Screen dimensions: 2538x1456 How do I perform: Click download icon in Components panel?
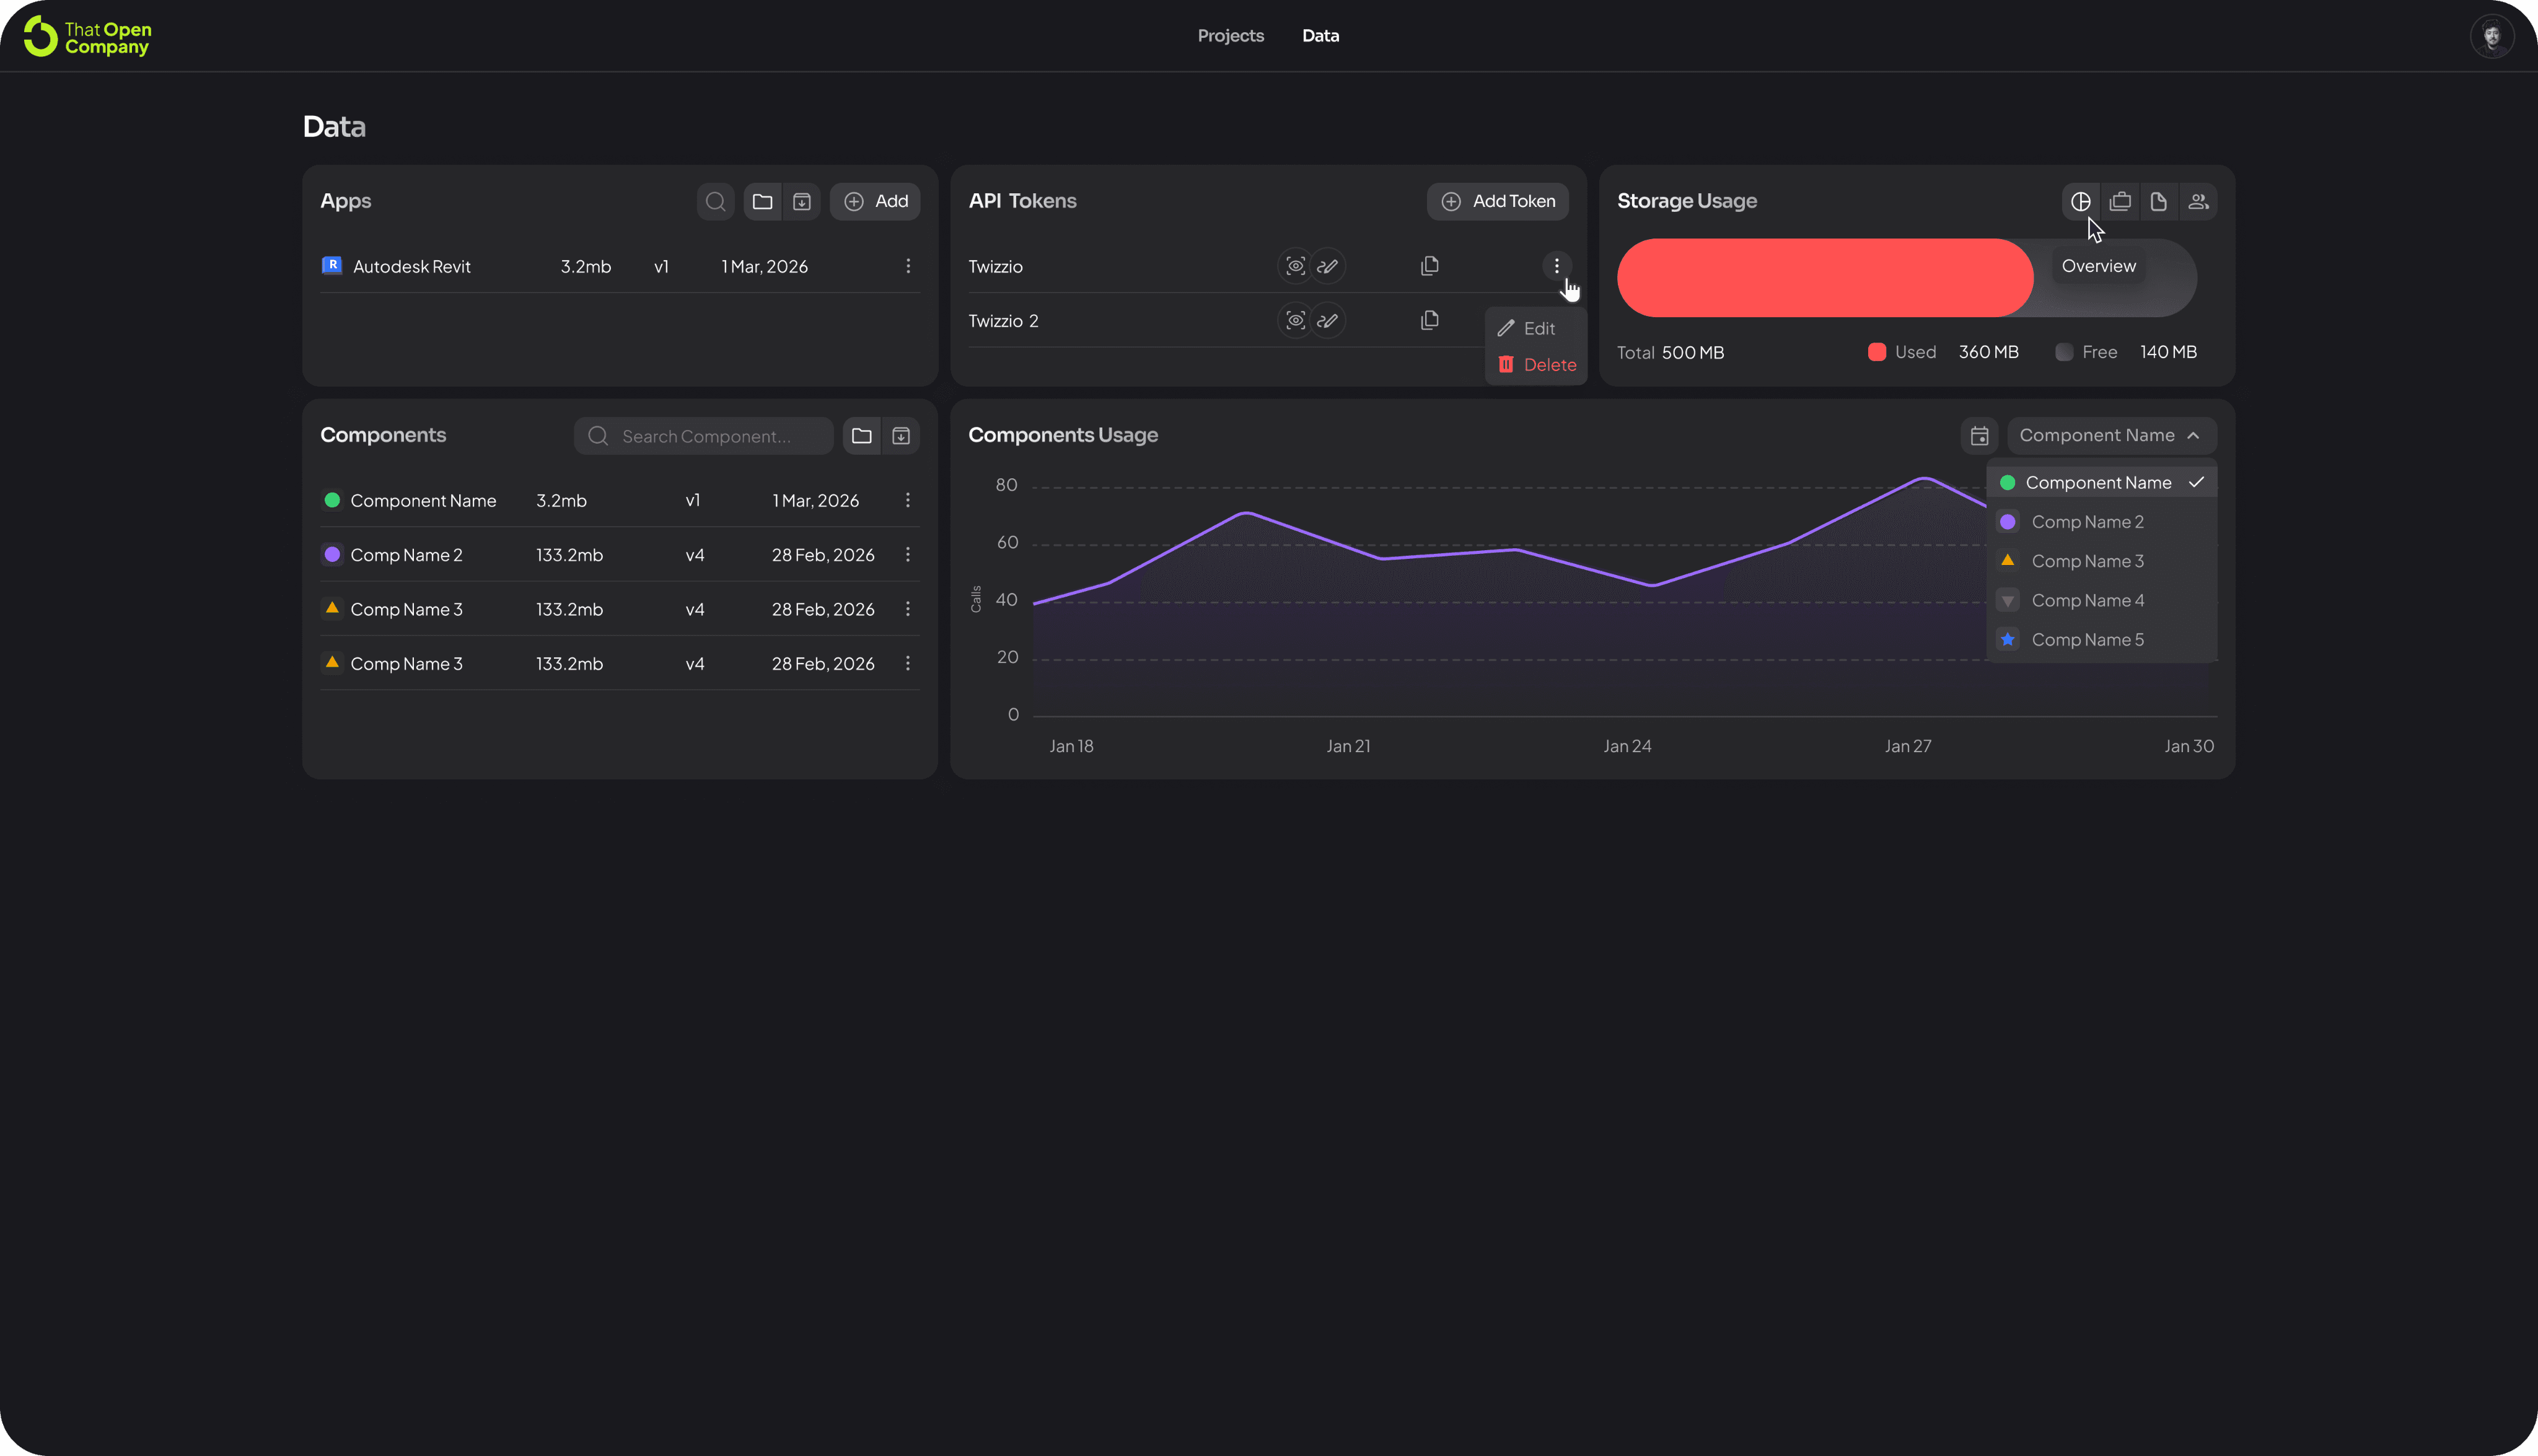(x=901, y=436)
